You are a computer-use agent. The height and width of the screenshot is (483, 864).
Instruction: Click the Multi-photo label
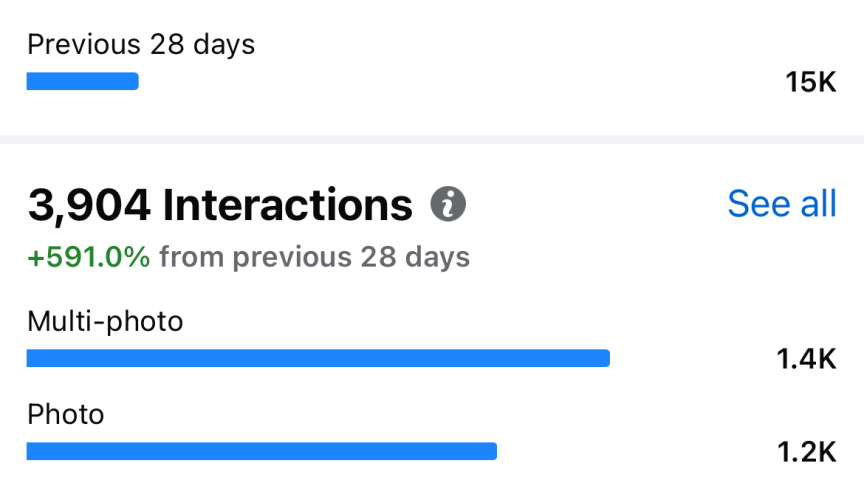pos(105,322)
